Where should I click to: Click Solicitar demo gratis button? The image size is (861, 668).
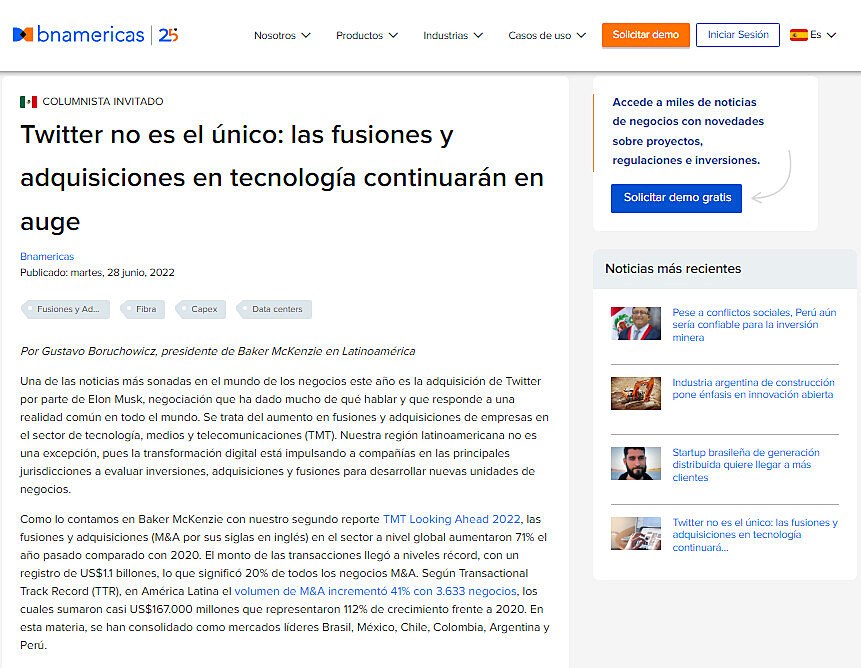click(676, 198)
